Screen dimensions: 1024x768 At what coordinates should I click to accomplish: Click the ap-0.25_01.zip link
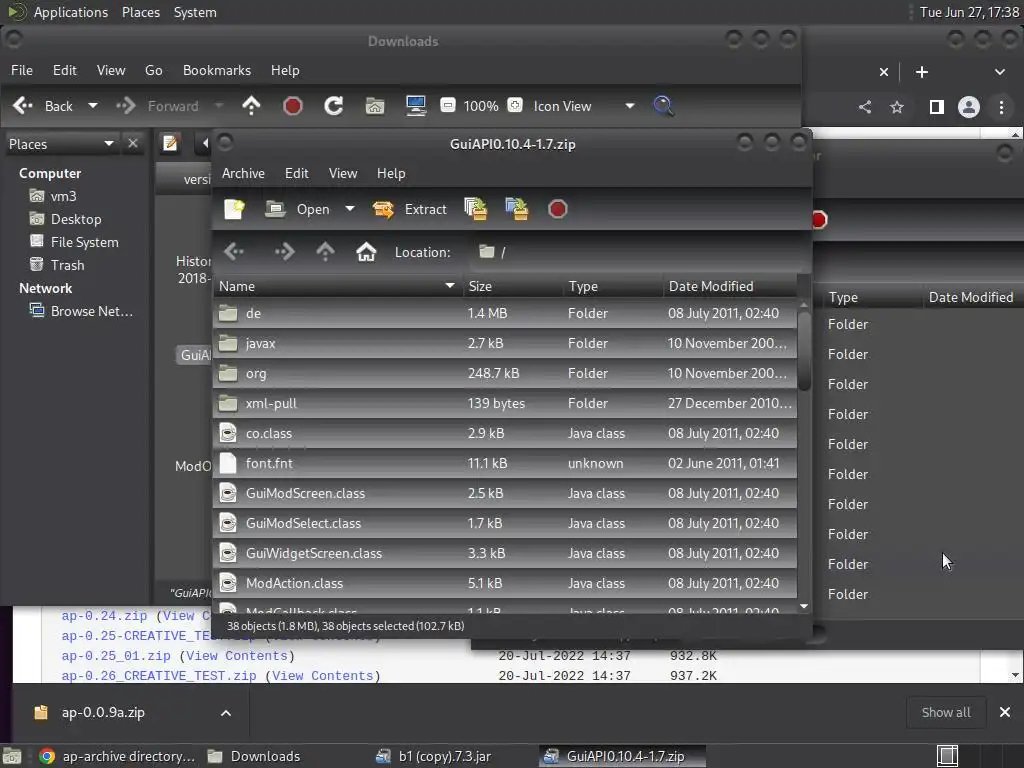(x=116, y=656)
